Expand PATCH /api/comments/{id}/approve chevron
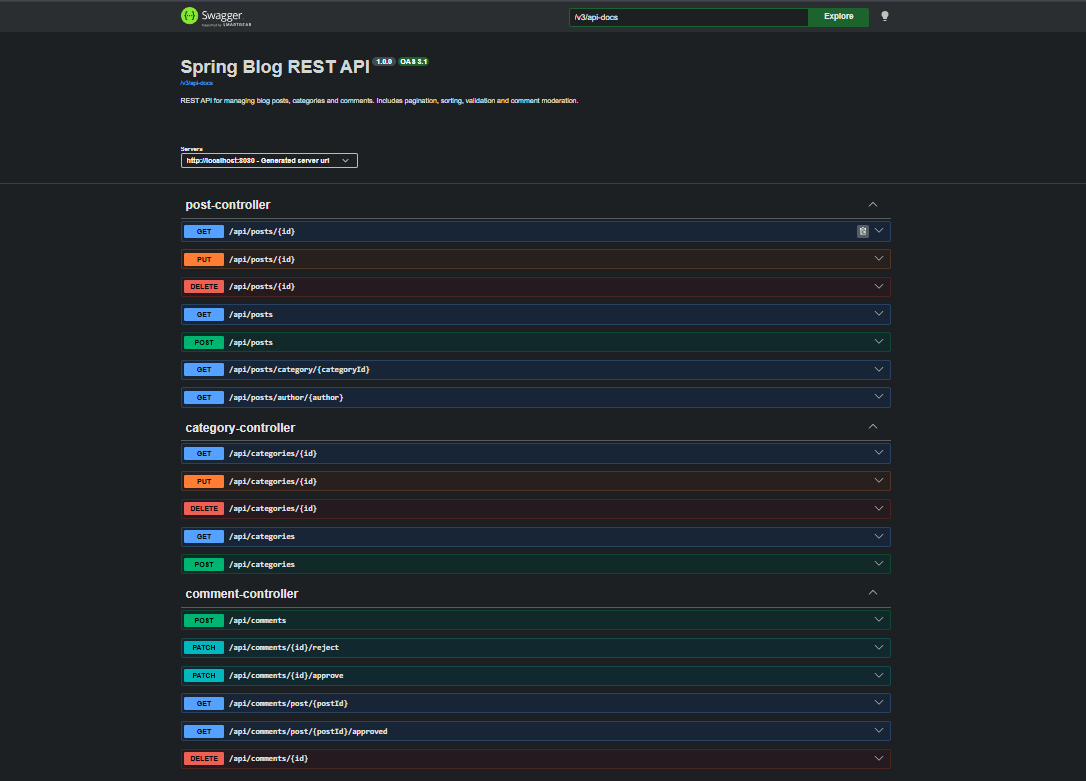Image resolution: width=1086 pixels, height=781 pixels. 879,675
